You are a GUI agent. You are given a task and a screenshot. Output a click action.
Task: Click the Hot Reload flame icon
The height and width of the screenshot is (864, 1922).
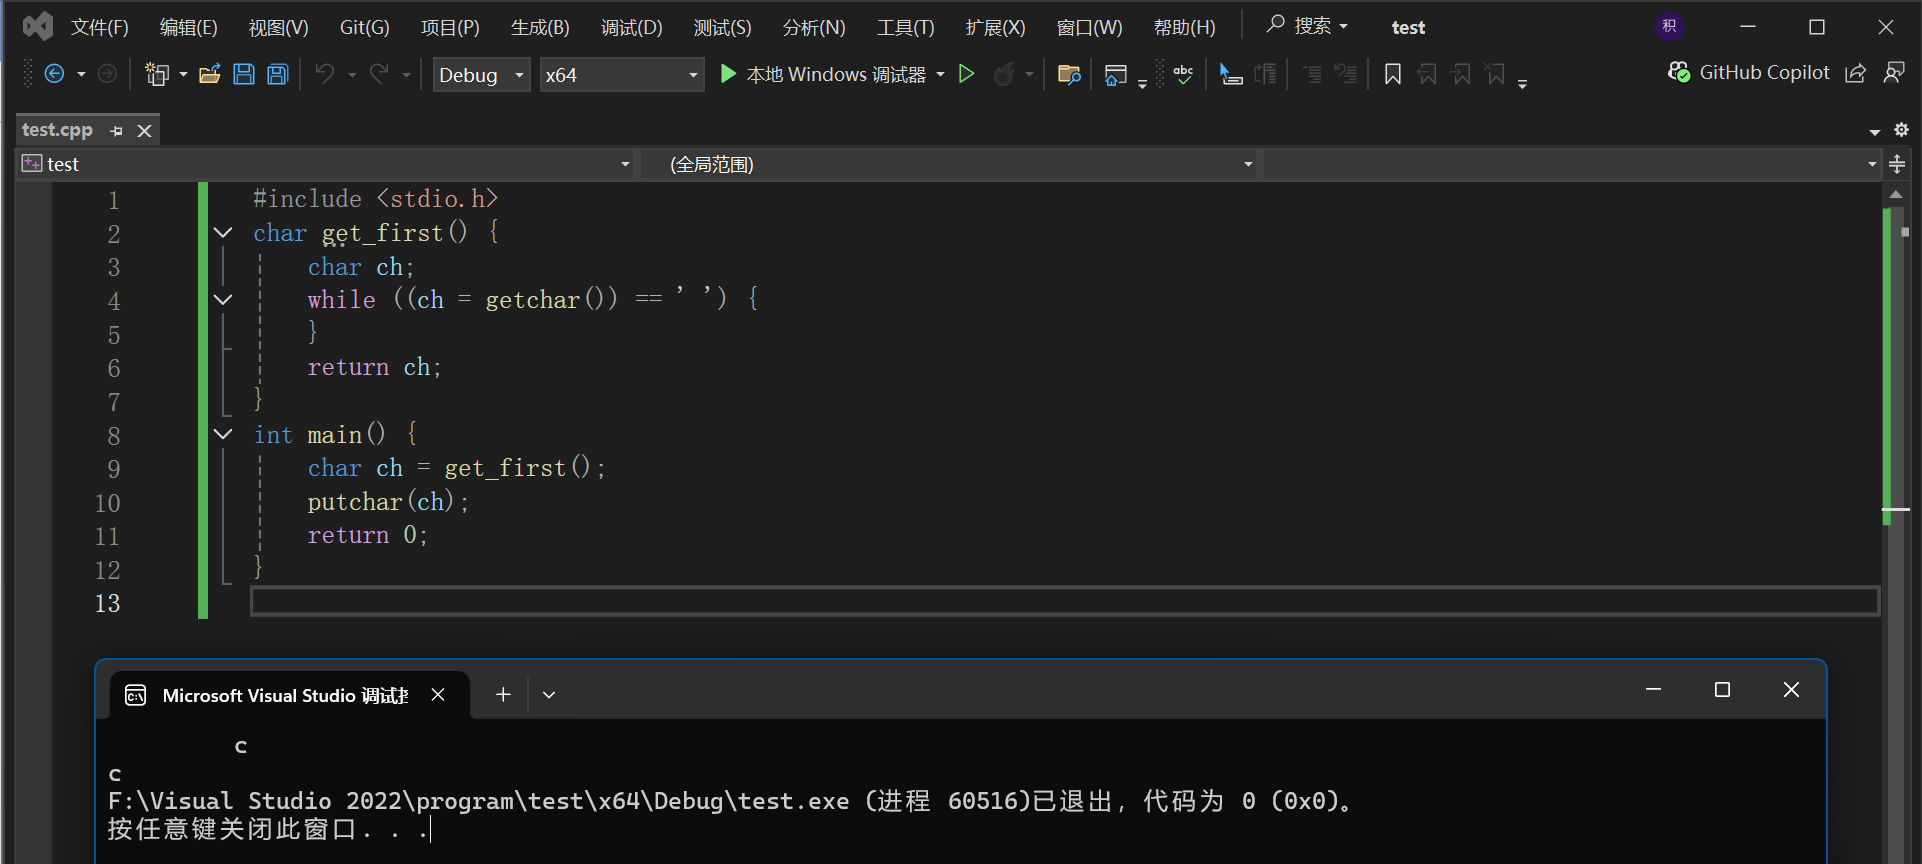pos(1004,74)
